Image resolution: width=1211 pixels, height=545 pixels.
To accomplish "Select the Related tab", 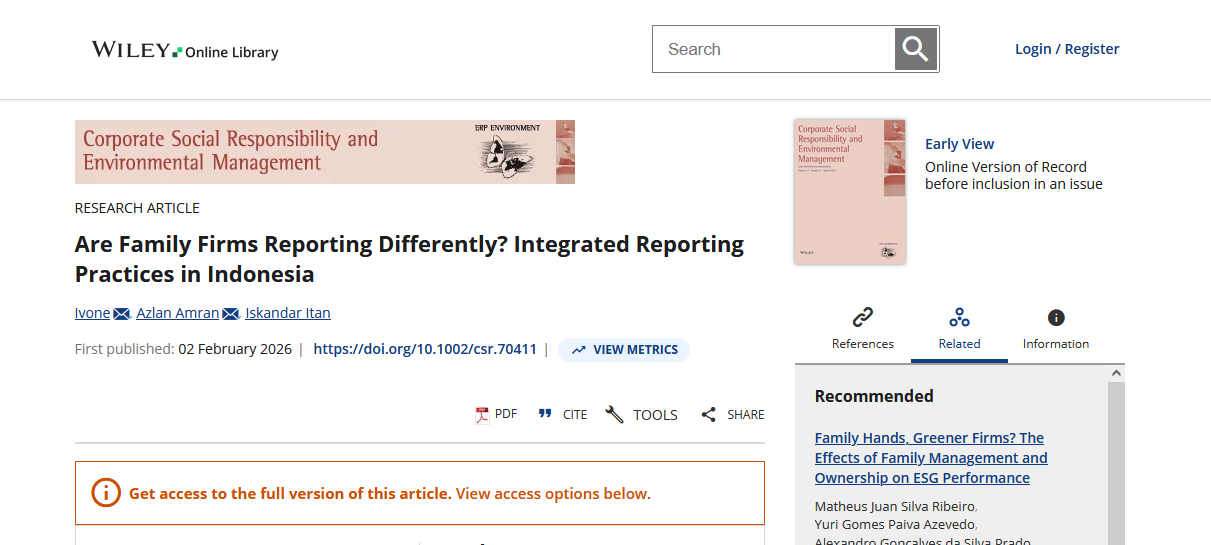I will click(x=959, y=329).
